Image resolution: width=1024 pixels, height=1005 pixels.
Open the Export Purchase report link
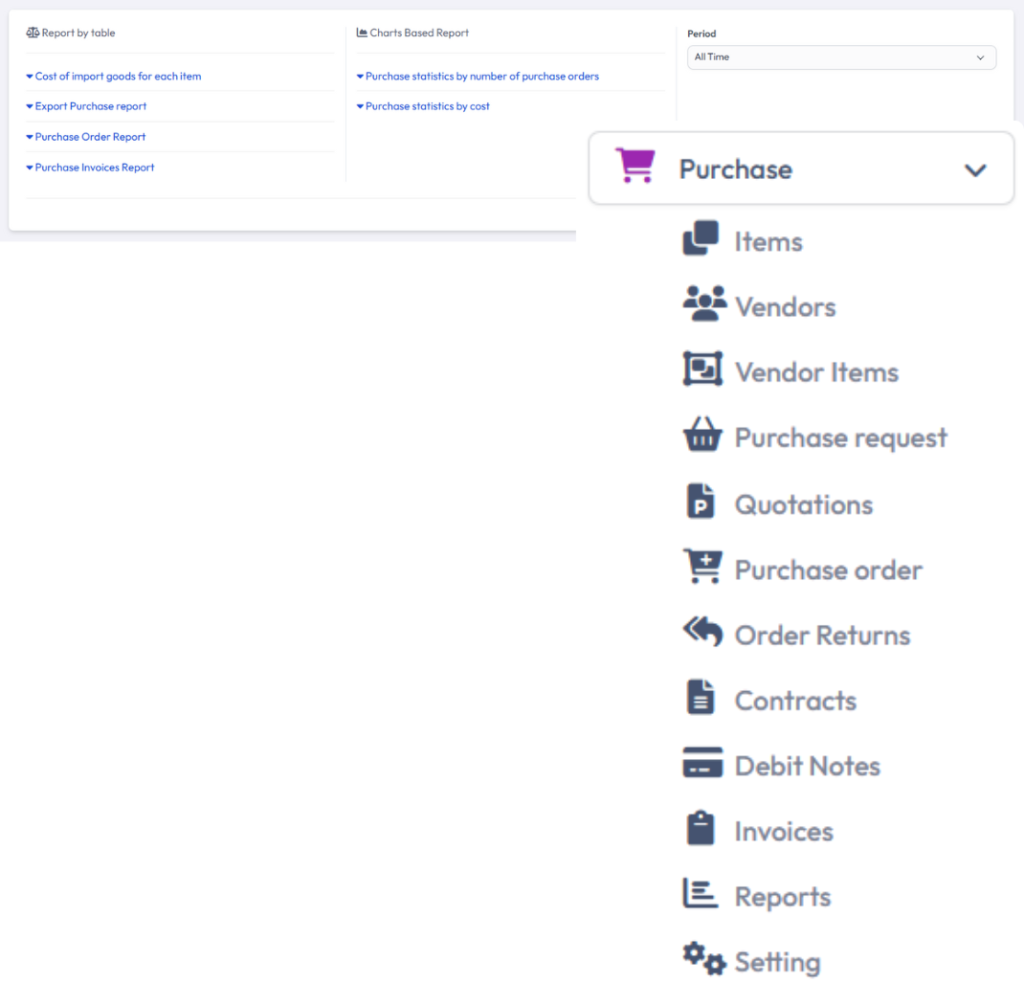[90, 106]
